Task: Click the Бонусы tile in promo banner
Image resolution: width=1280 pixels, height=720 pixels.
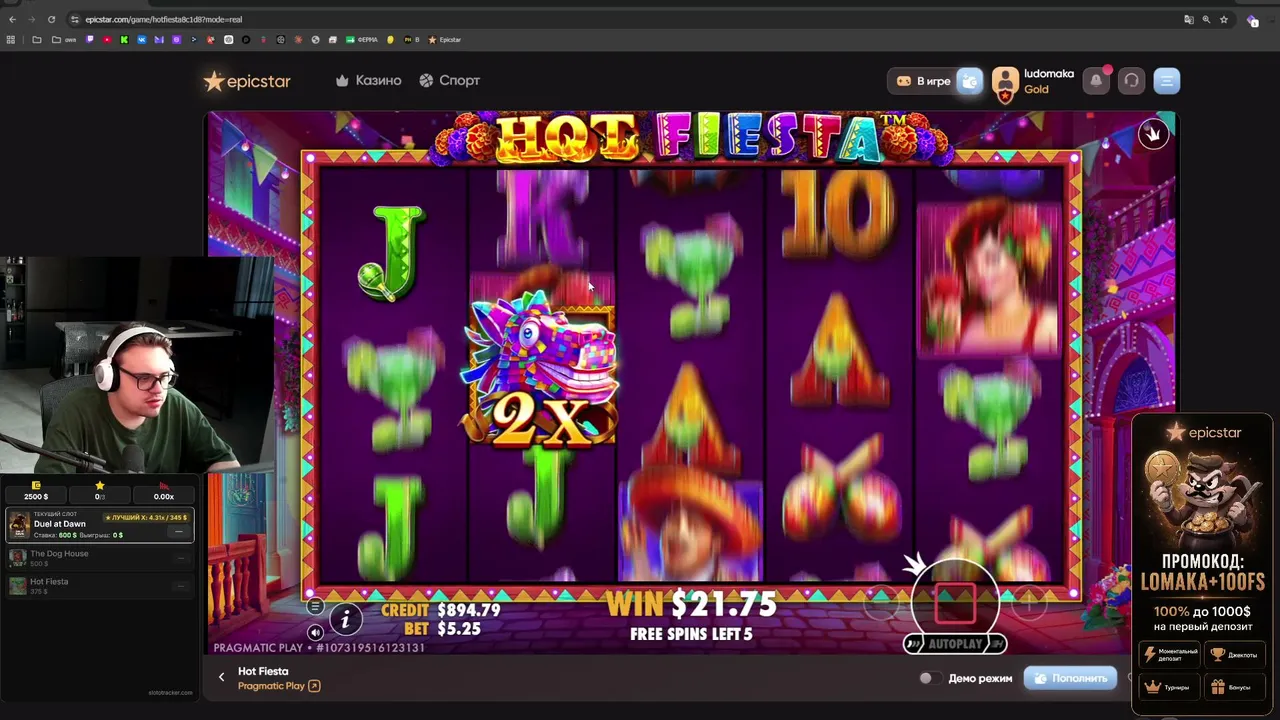Action: [1234, 687]
